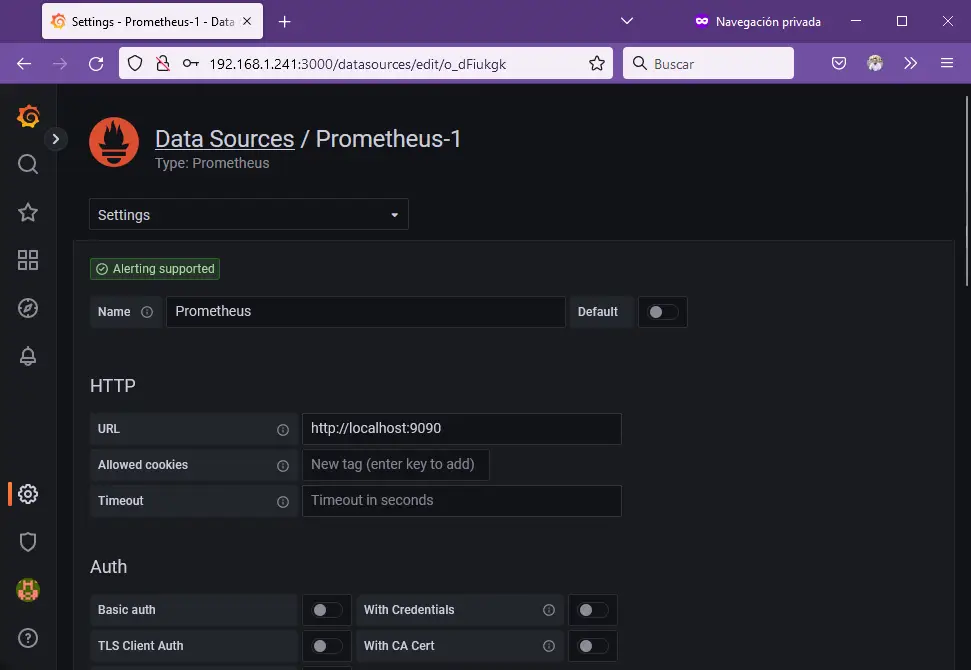
Task: Open Starred dashboards star icon in sidebar
Action: 28,212
